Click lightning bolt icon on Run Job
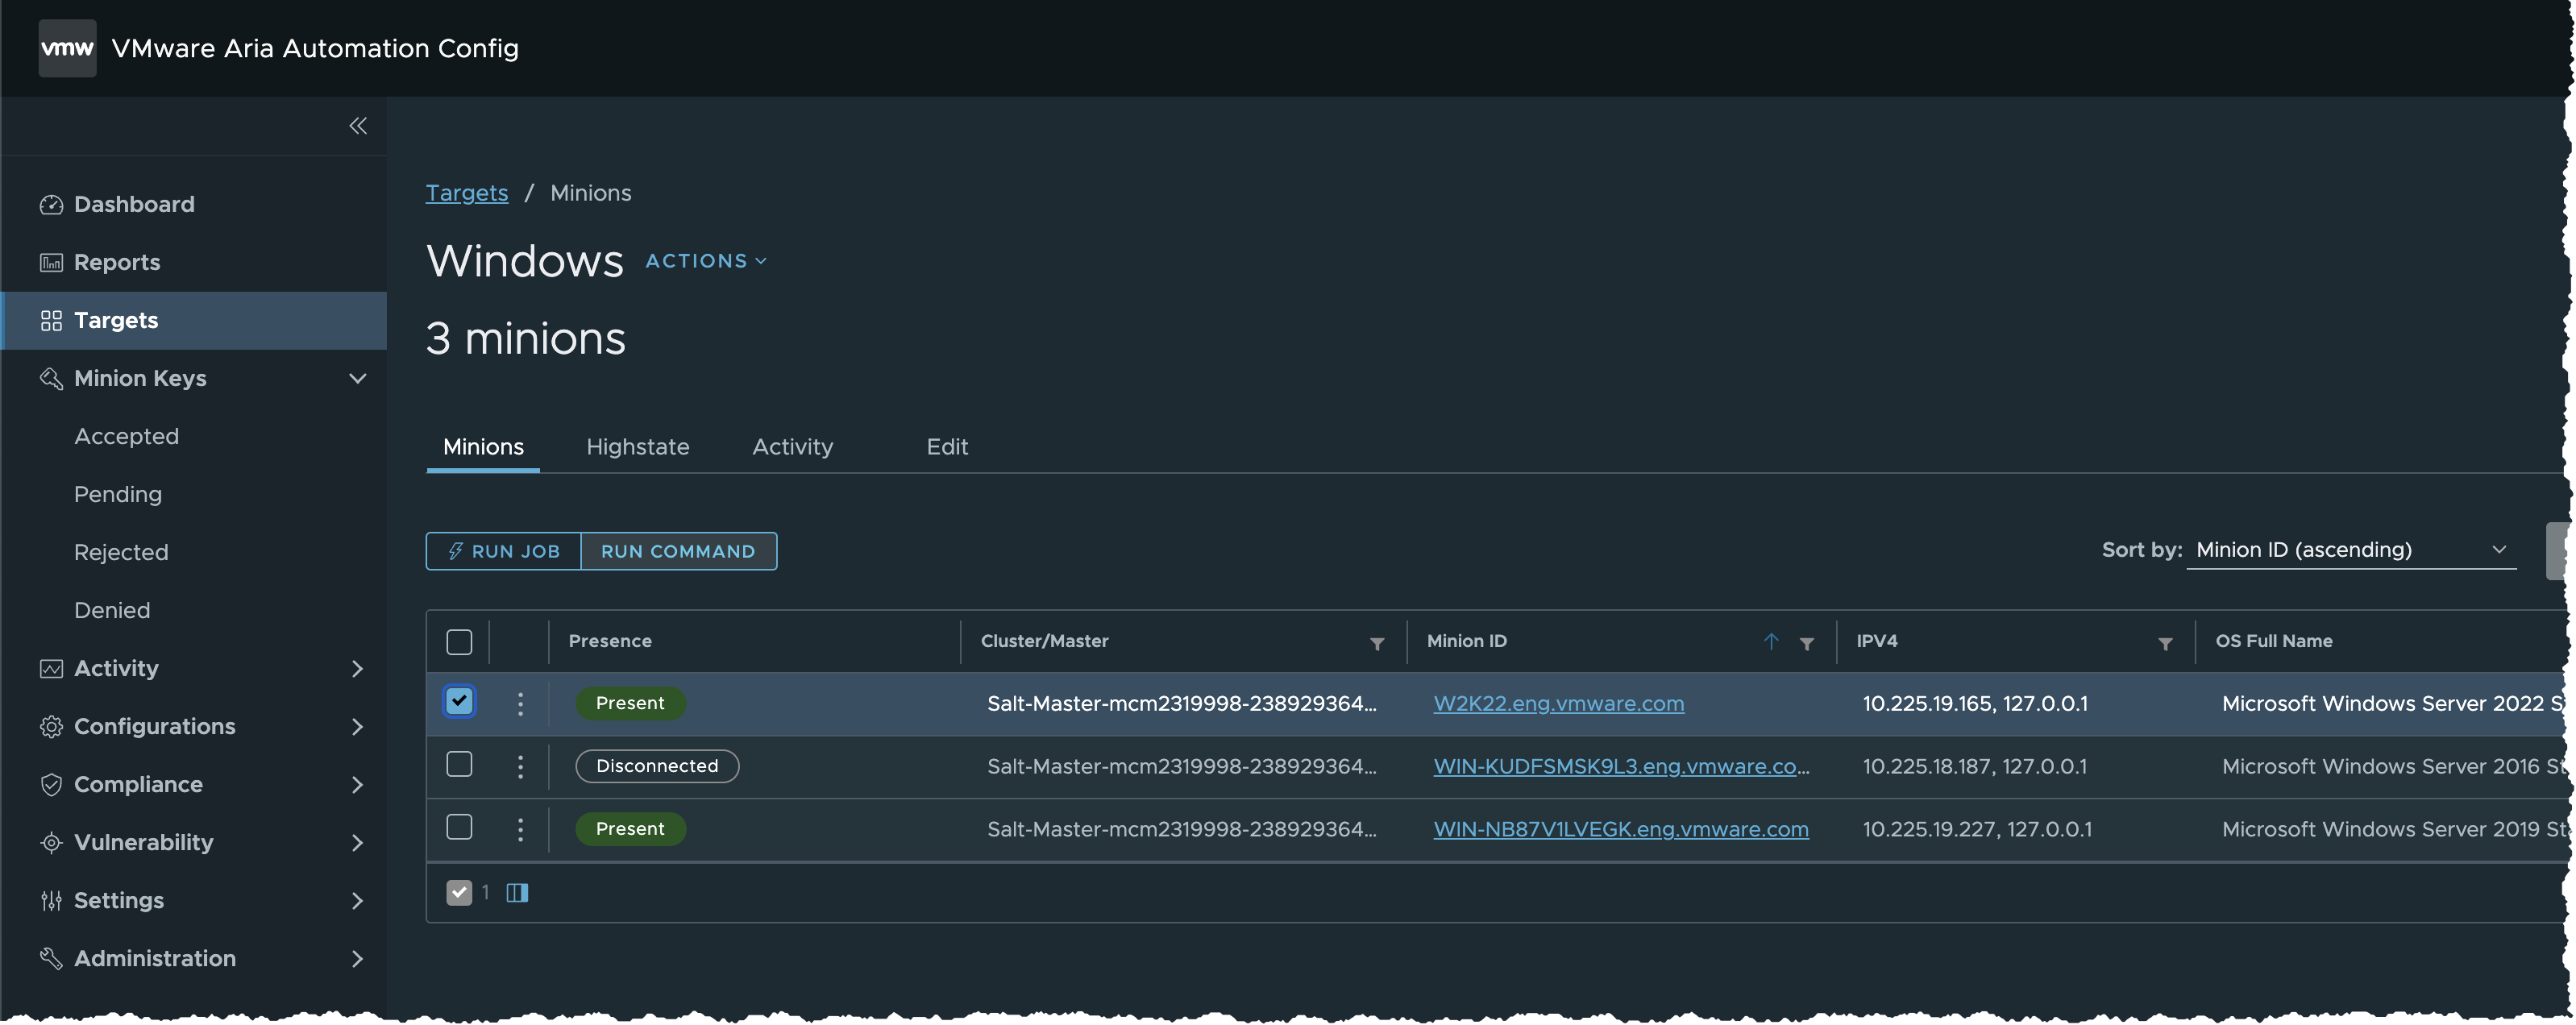This screenshot has height=1025, width=2576. coord(455,551)
